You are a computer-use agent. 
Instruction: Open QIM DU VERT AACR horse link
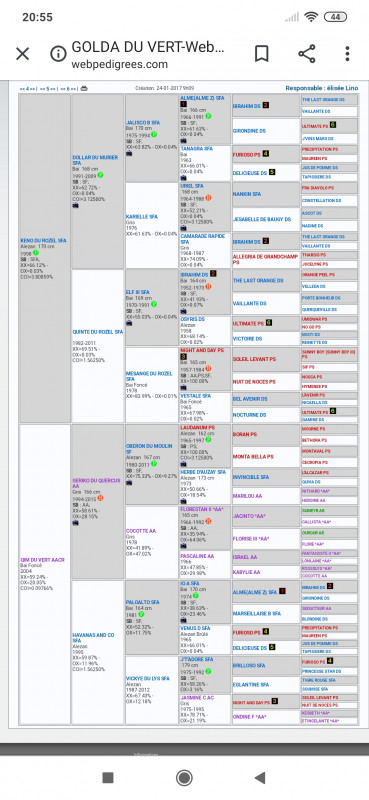pos(42,560)
